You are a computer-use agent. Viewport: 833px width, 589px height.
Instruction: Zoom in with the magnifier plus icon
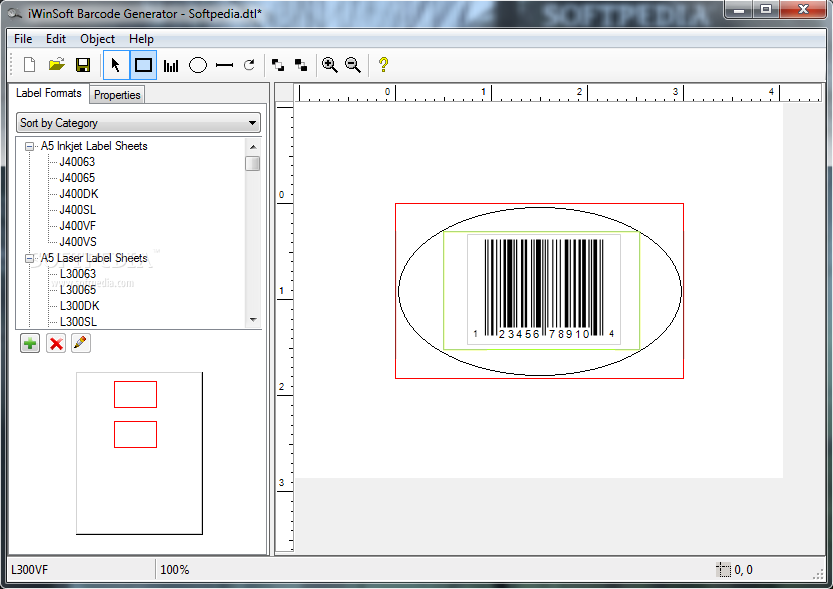click(x=330, y=65)
